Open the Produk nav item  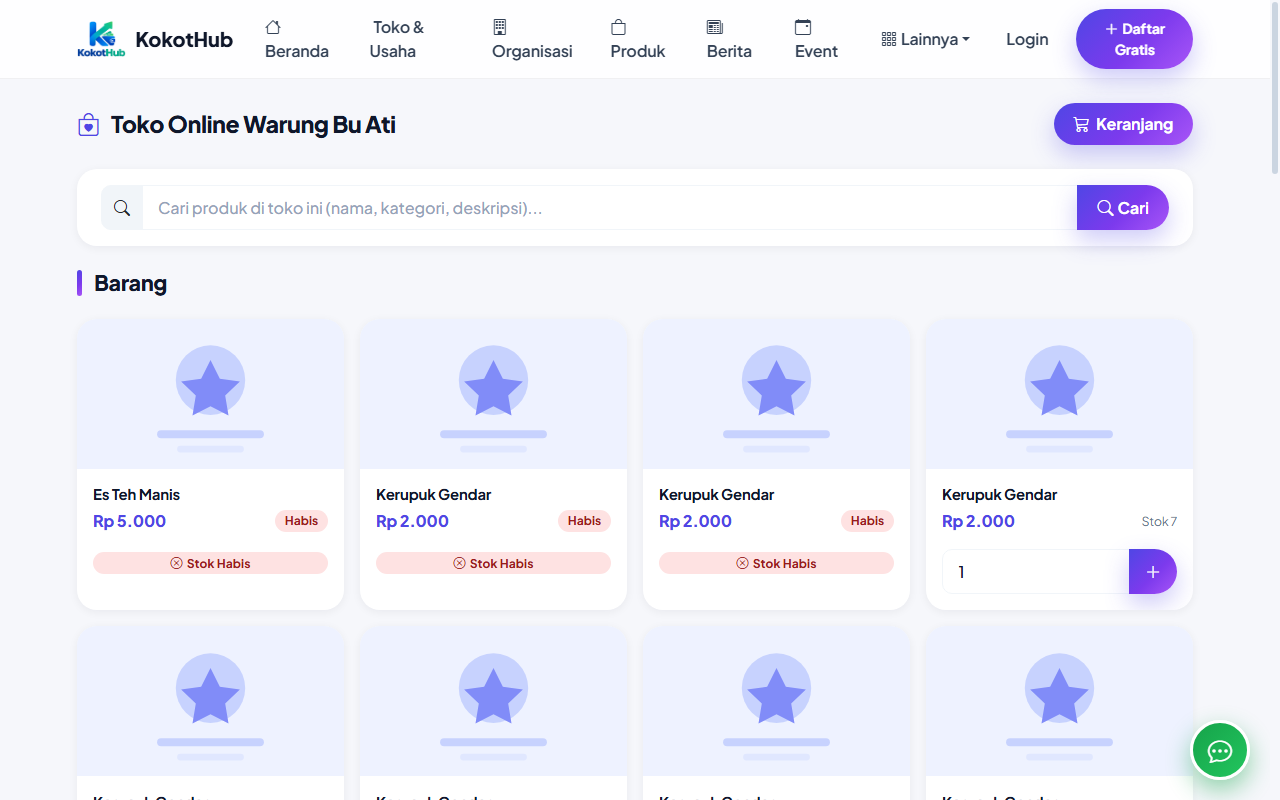[x=638, y=39]
